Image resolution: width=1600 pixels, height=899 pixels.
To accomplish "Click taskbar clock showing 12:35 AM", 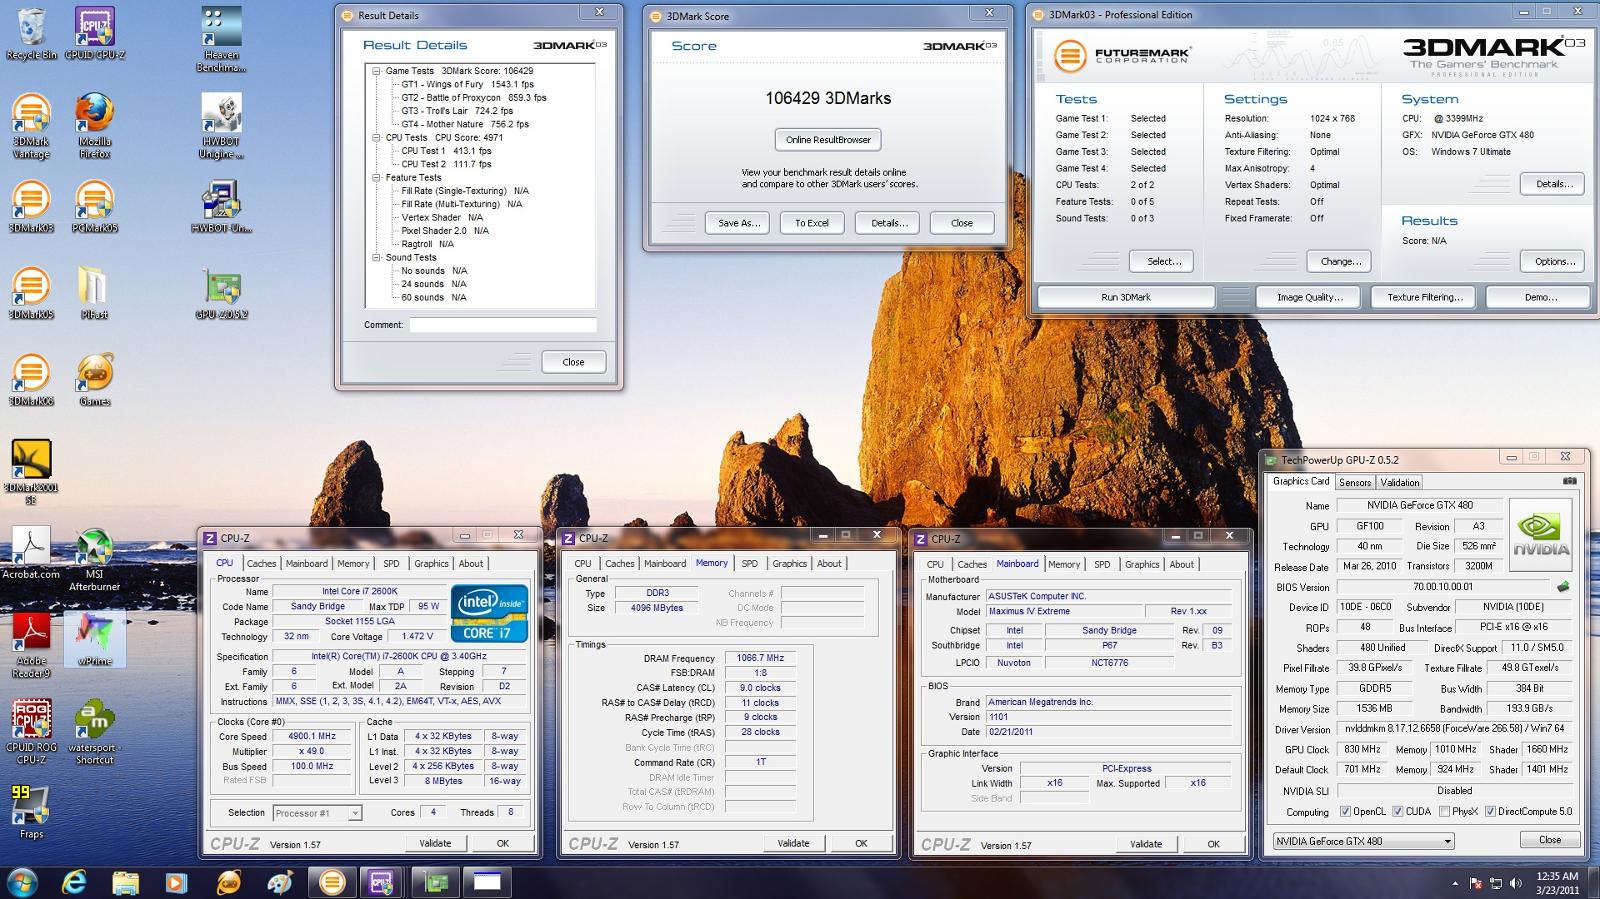I will [1557, 882].
